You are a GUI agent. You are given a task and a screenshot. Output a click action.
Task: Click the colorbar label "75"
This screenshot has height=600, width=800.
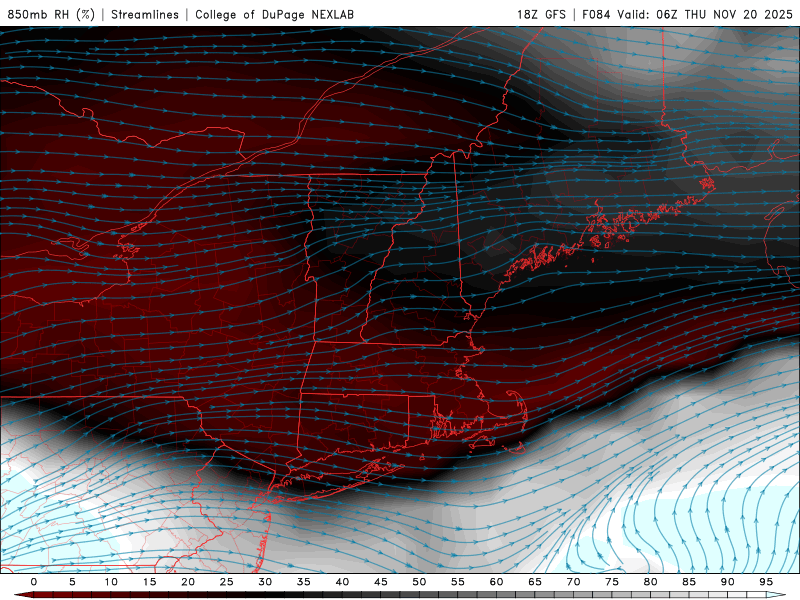612,582
